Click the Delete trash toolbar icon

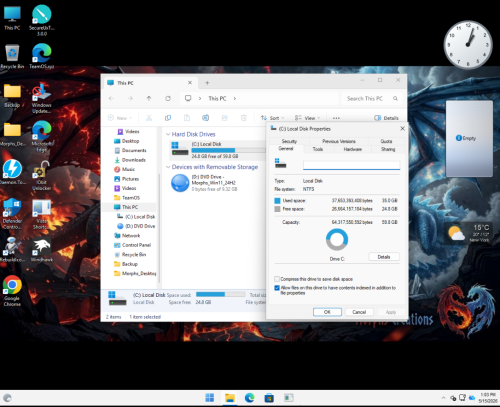[x=244, y=118]
